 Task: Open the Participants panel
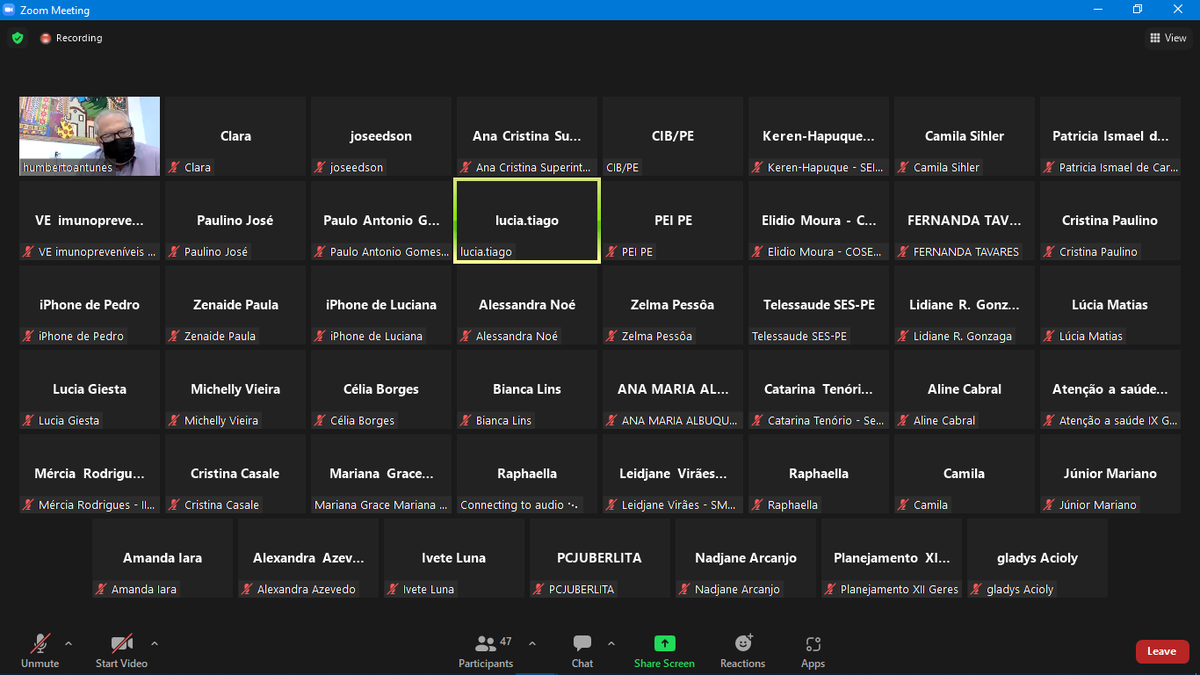pyautogui.click(x=486, y=651)
